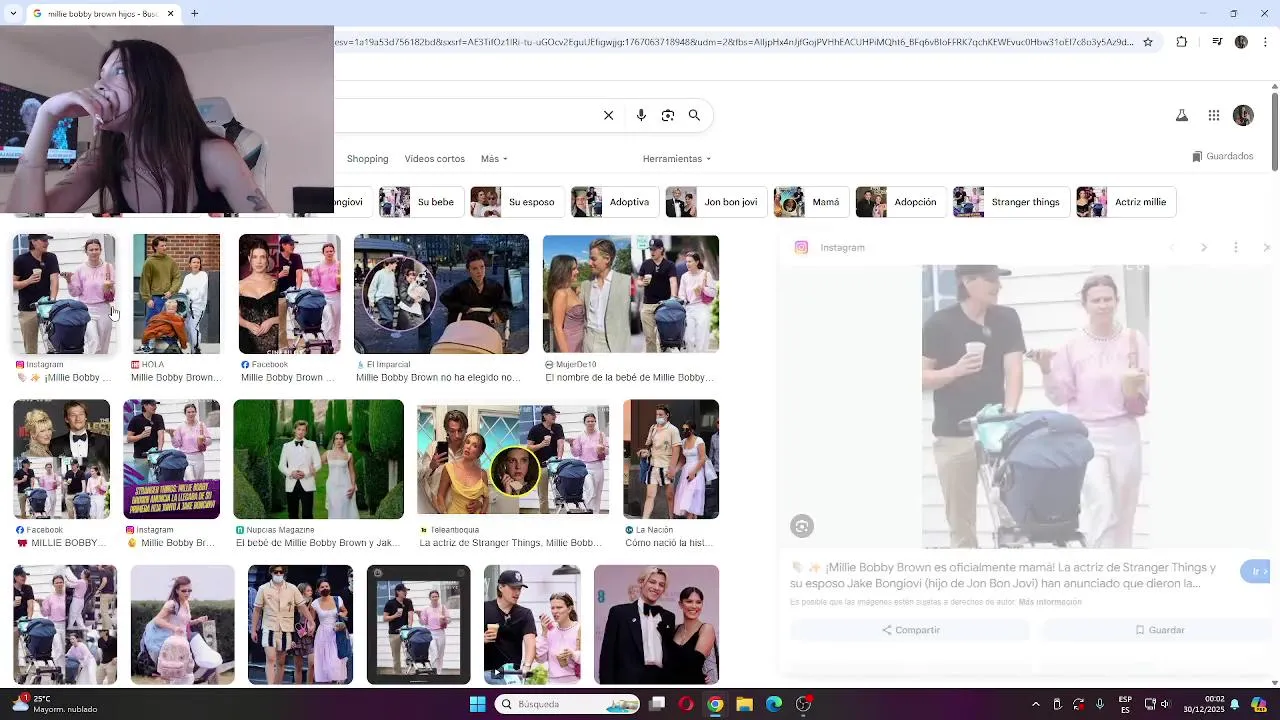Filter results with the Actriz millie chip
The width and height of the screenshot is (1280, 720).
(1125, 202)
